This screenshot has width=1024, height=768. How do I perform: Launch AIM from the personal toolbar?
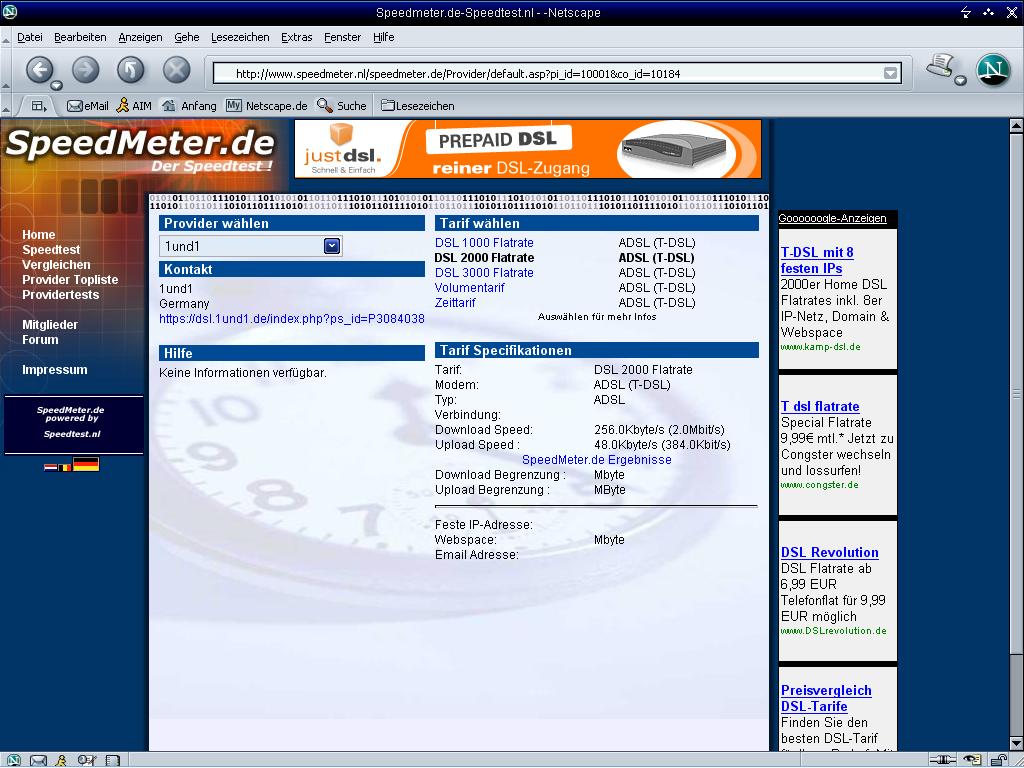[x=134, y=106]
